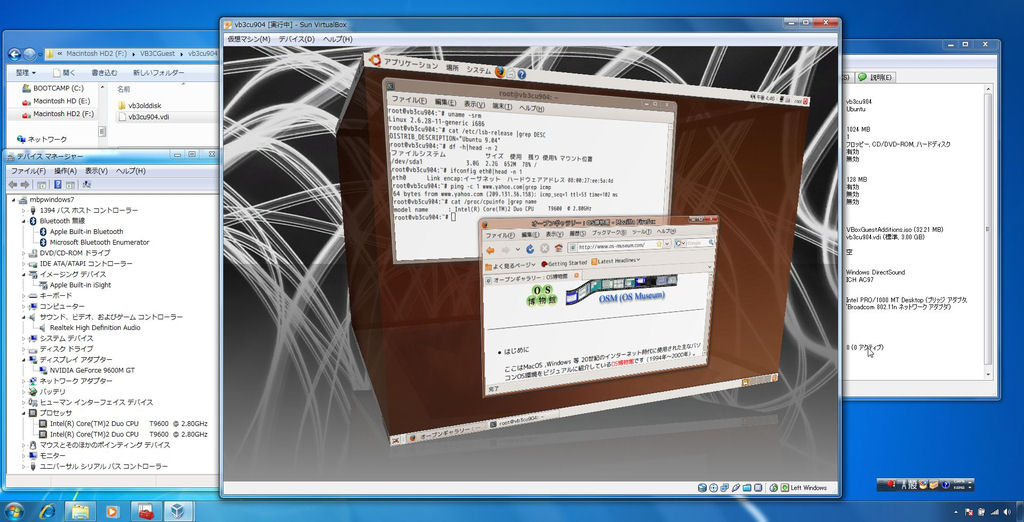This screenshot has height=522, width=1024.
Task: Click Windows Start orb on taskbar
Action: tap(14, 510)
